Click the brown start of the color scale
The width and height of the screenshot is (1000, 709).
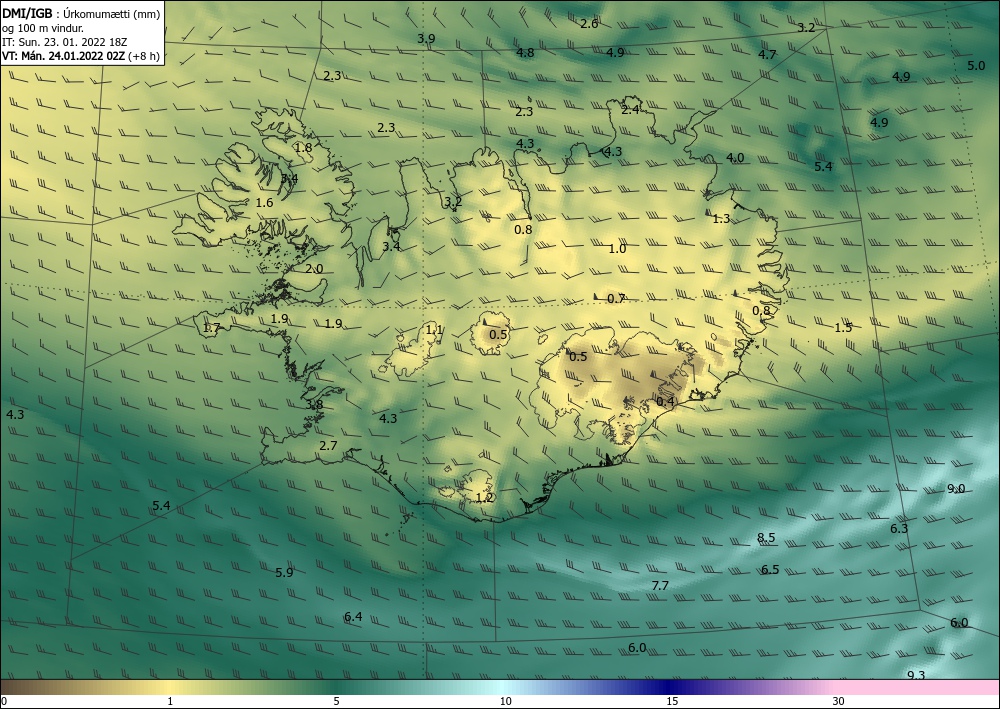pyautogui.click(x=26, y=687)
